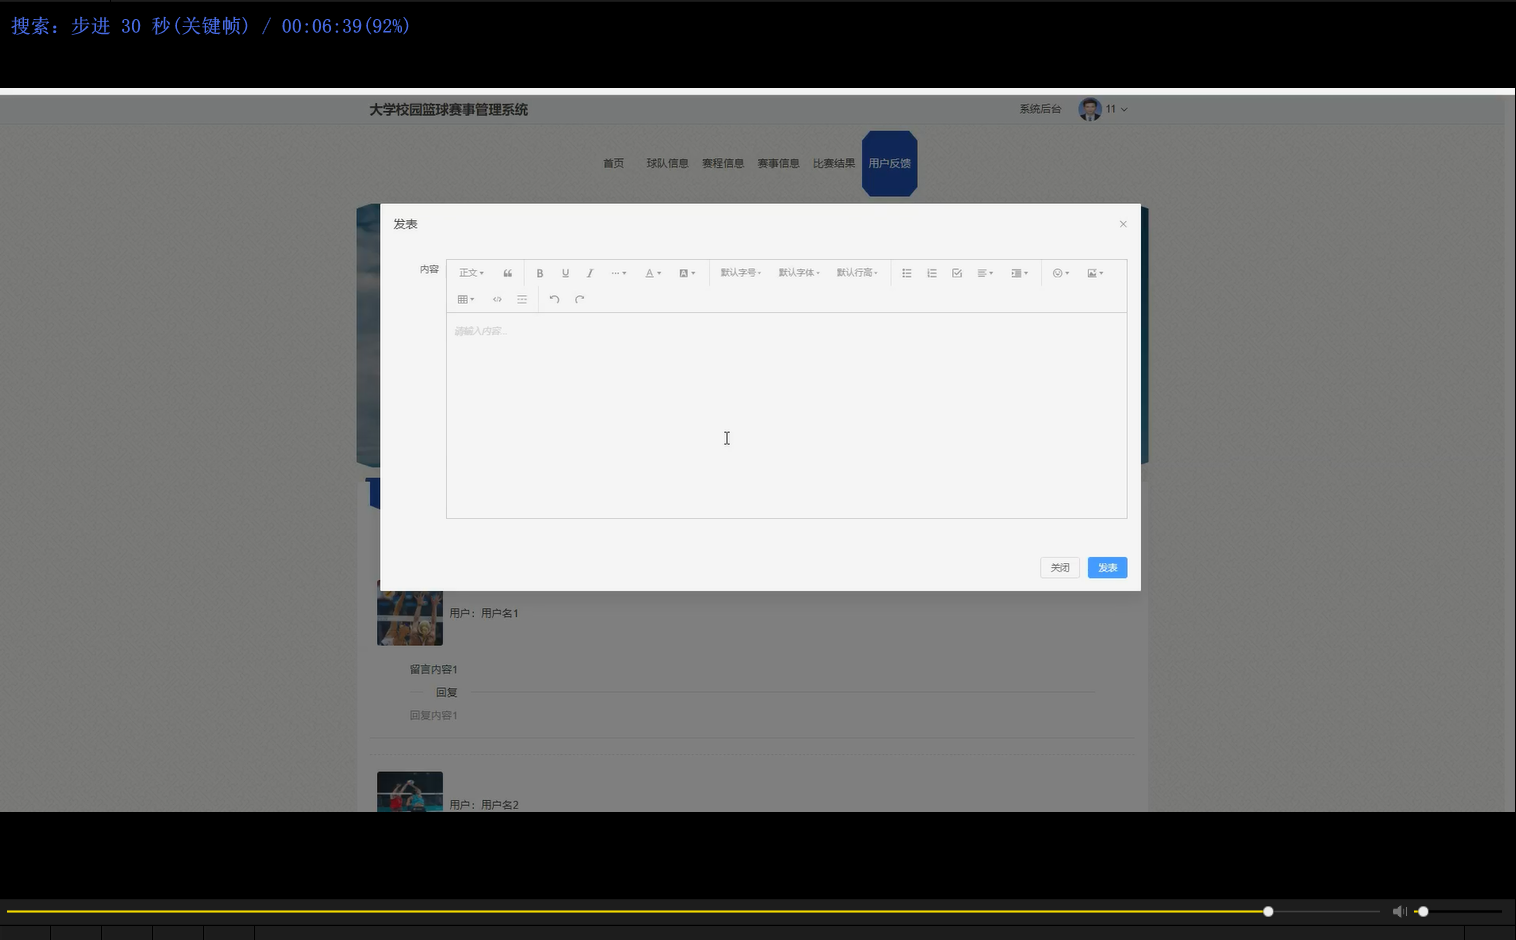The width and height of the screenshot is (1516, 940).
Task: Open the 比赛结果 nav item
Action: pos(834,163)
